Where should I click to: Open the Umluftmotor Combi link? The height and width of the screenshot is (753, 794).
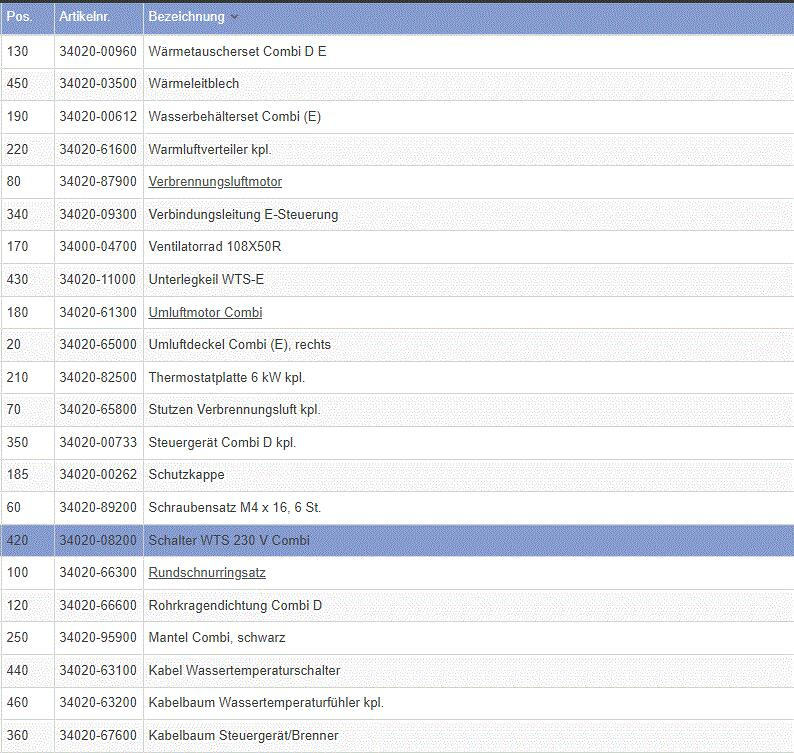click(205, 312)
